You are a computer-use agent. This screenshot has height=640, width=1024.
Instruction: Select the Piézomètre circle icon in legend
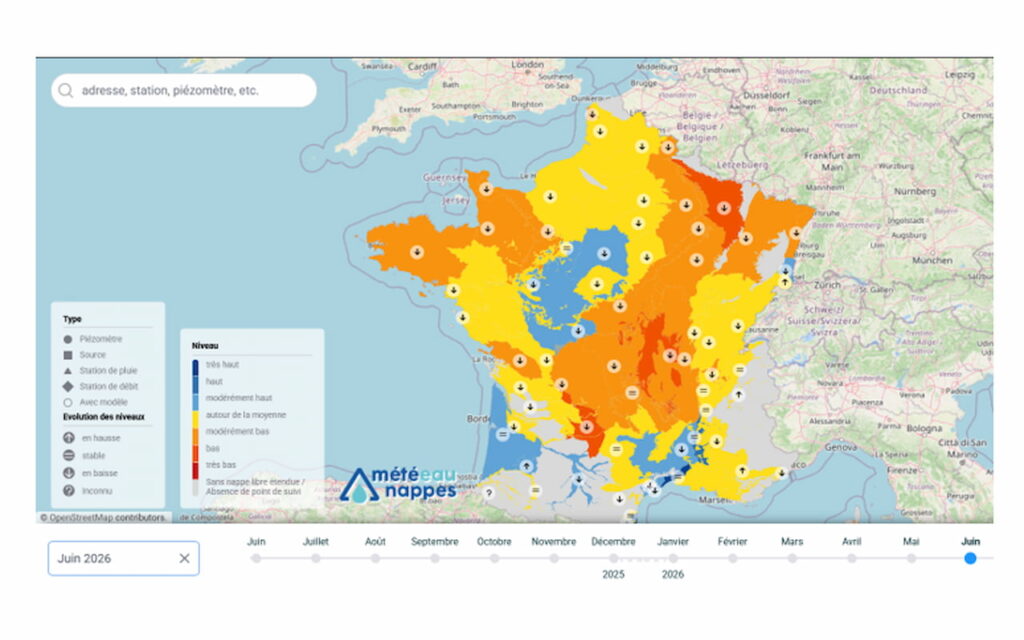pos(68,339)
